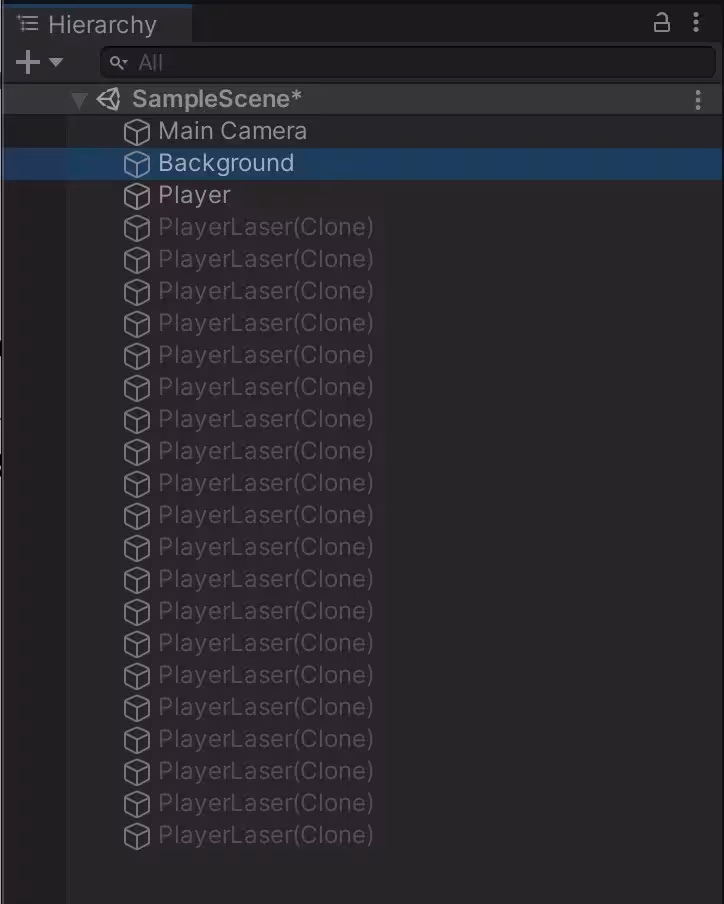This screenshot has height=904, width=724.
Task: Click the Player object's cube icon
Action: pos(137,197)
